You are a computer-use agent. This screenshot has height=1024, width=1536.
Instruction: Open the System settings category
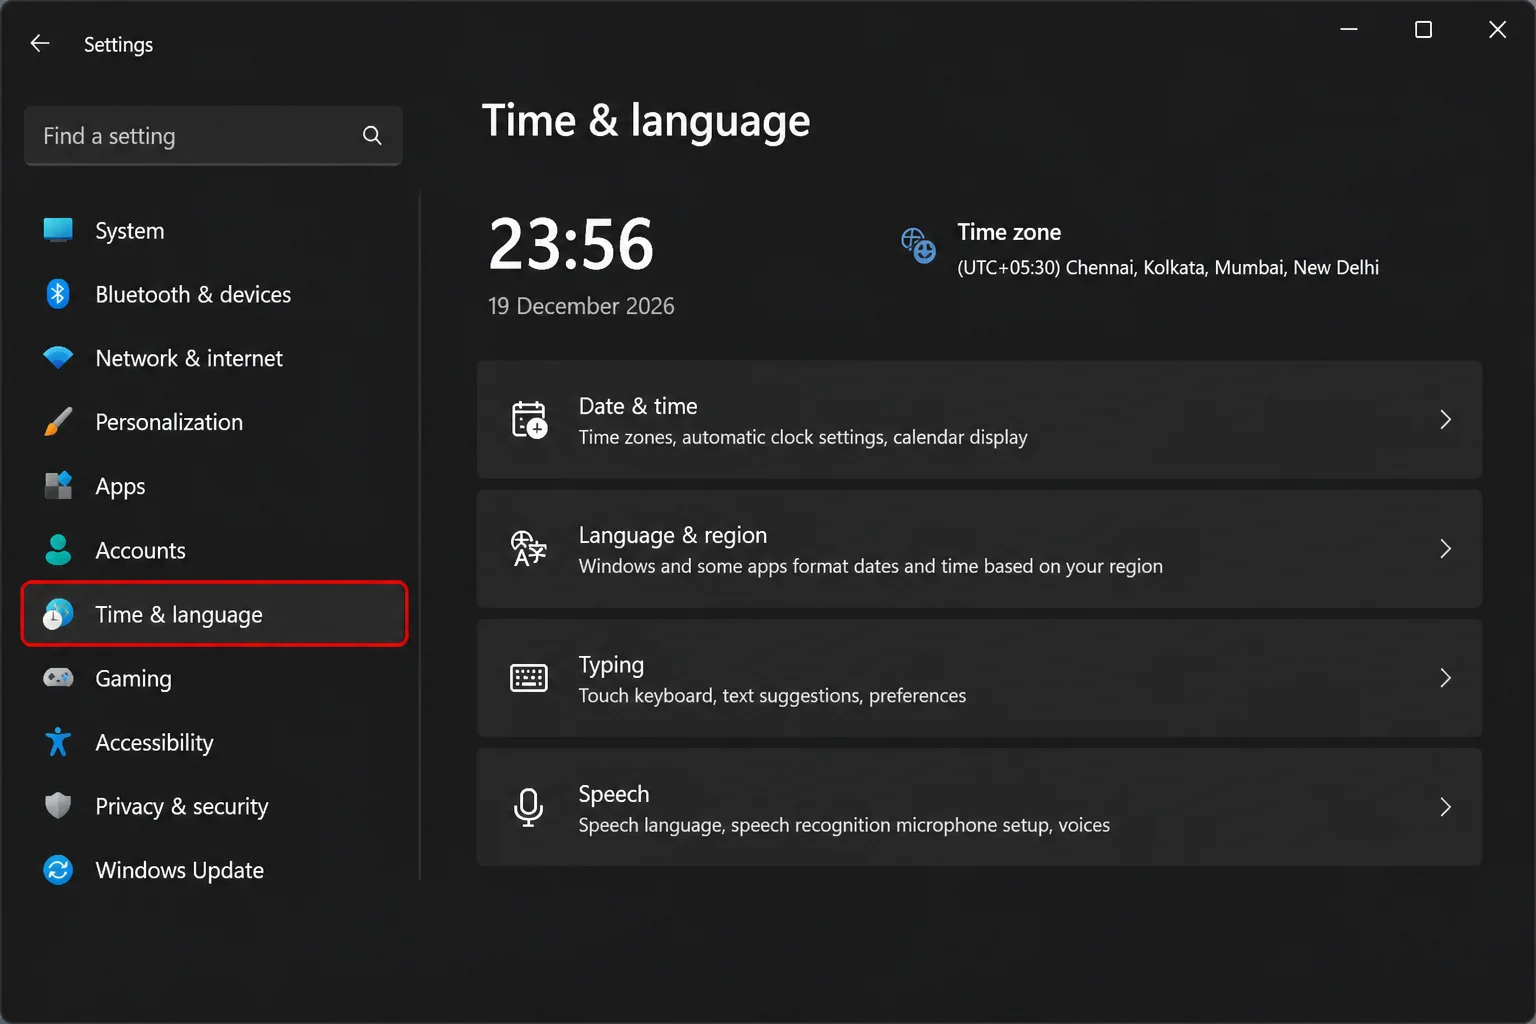(x=214, y=230)
